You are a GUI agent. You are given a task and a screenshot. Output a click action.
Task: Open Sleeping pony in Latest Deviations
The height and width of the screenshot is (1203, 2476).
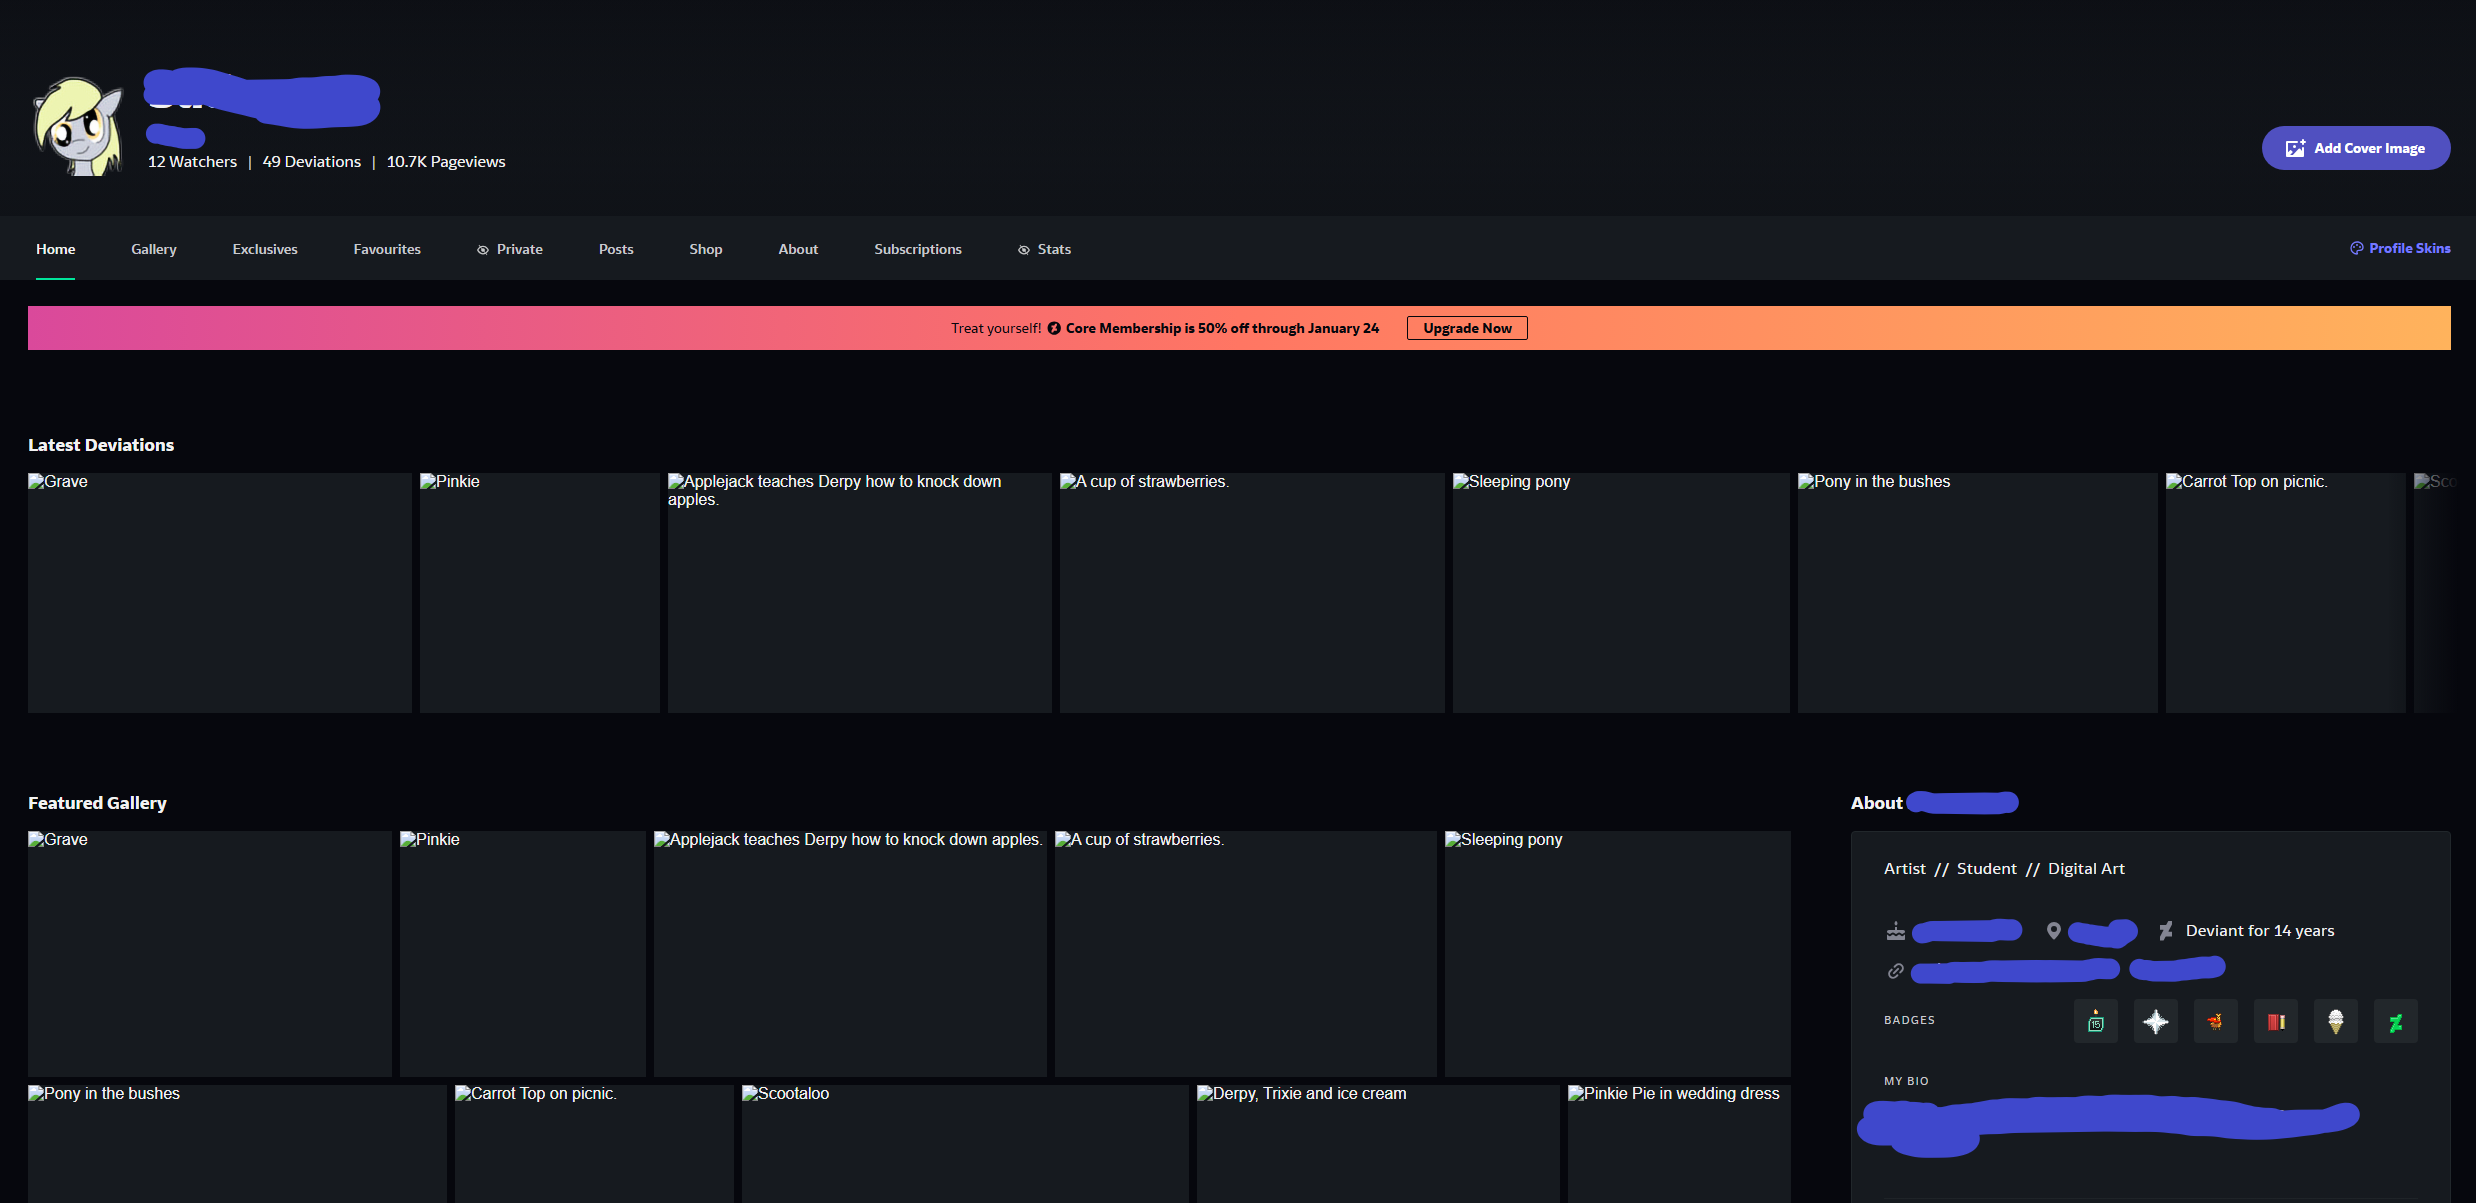pos(1621,593)
